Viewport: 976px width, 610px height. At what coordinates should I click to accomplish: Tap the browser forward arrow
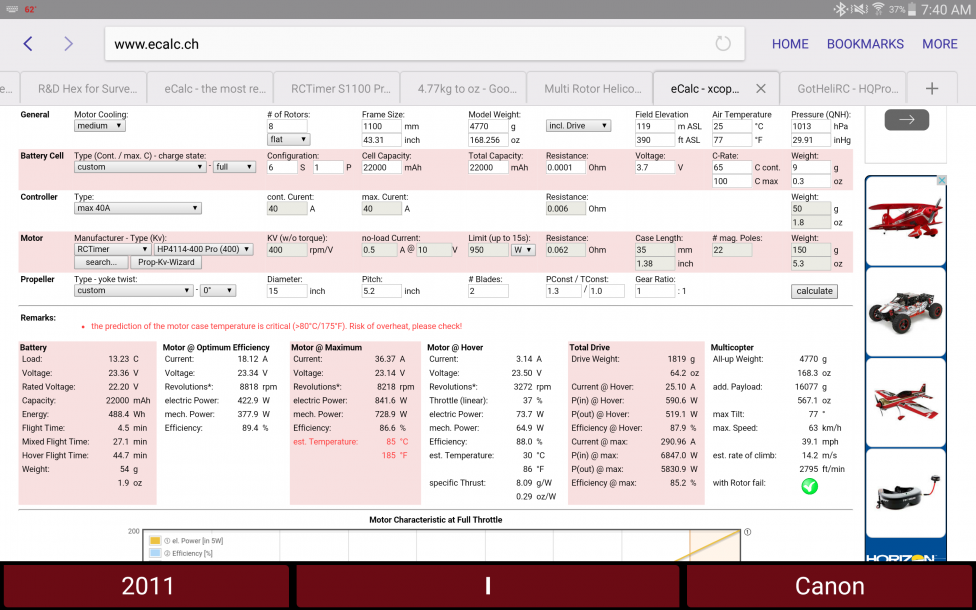click(x=68, y=44)
